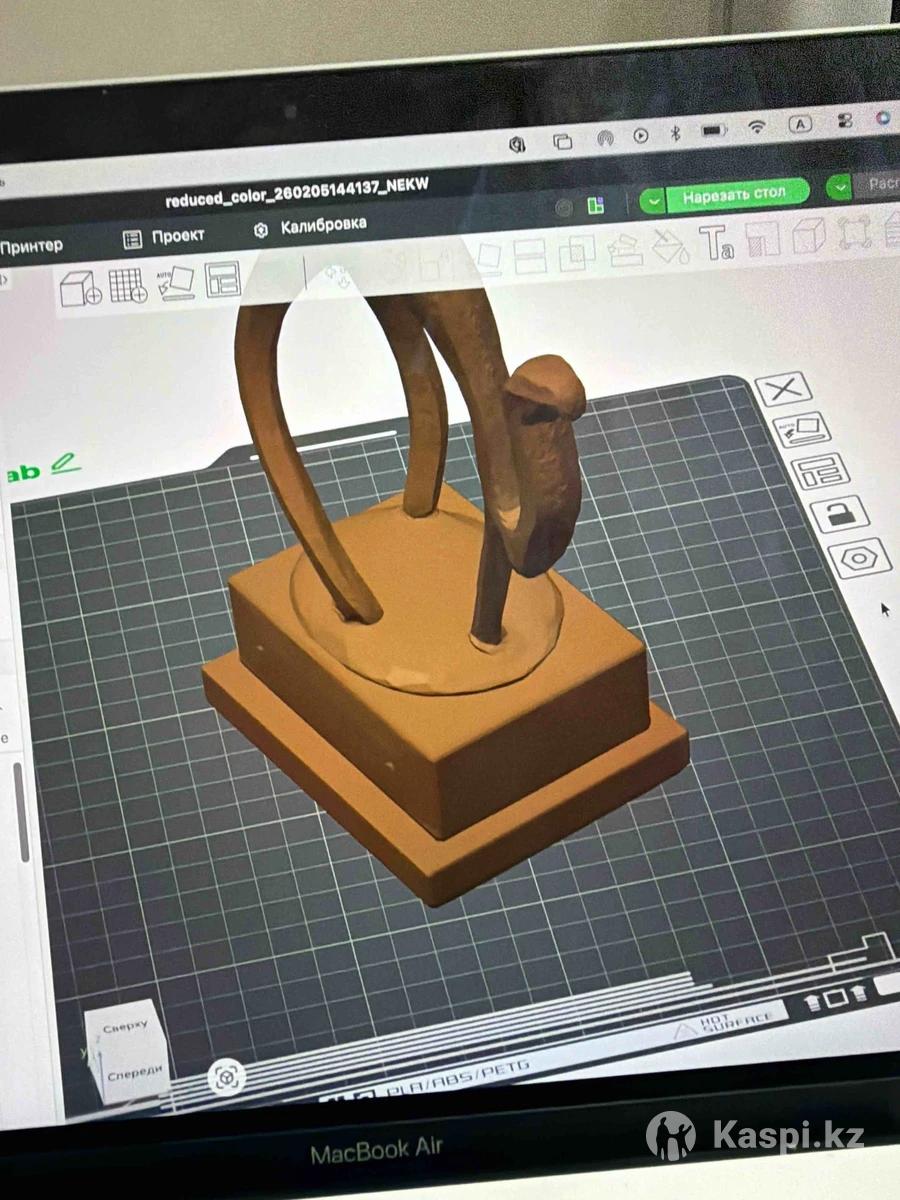Click Arrange all objects icon in top toolbar
The width and height of the screenshot is (900, 1200).
[222, 279]
